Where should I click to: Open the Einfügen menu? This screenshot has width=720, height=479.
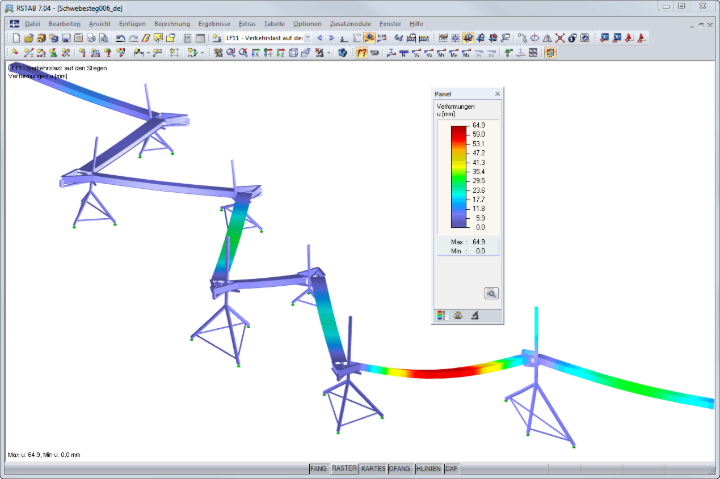click(x=132, y=23)
